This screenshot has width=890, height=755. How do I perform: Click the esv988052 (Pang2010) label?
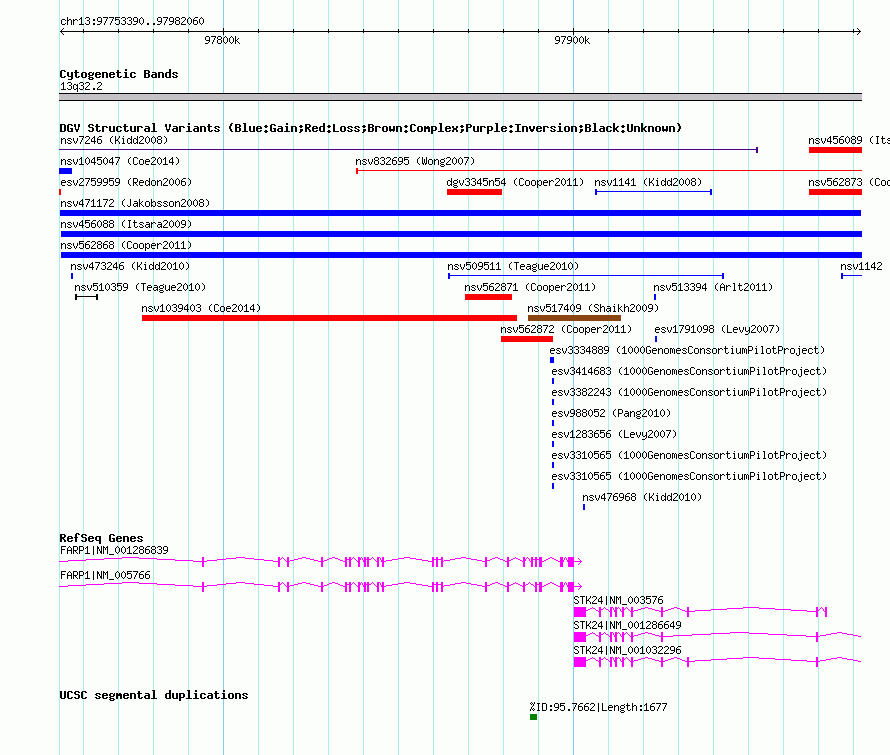[x=611, y=413]
